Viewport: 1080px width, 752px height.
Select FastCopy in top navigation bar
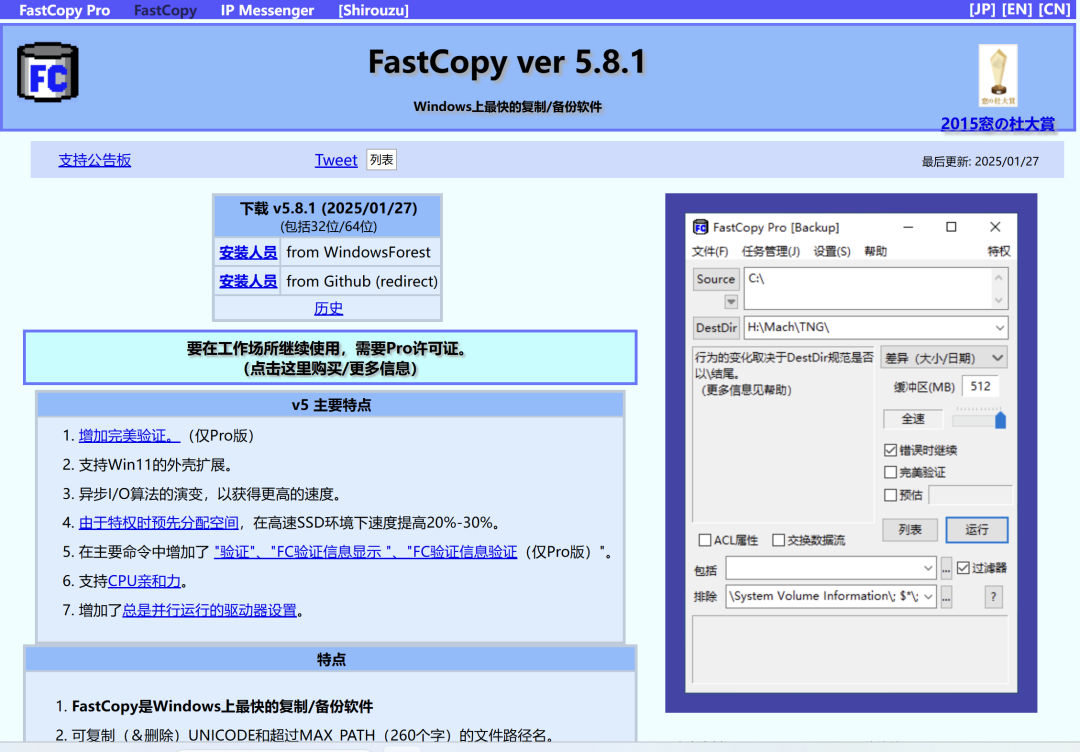coord(165,10)
